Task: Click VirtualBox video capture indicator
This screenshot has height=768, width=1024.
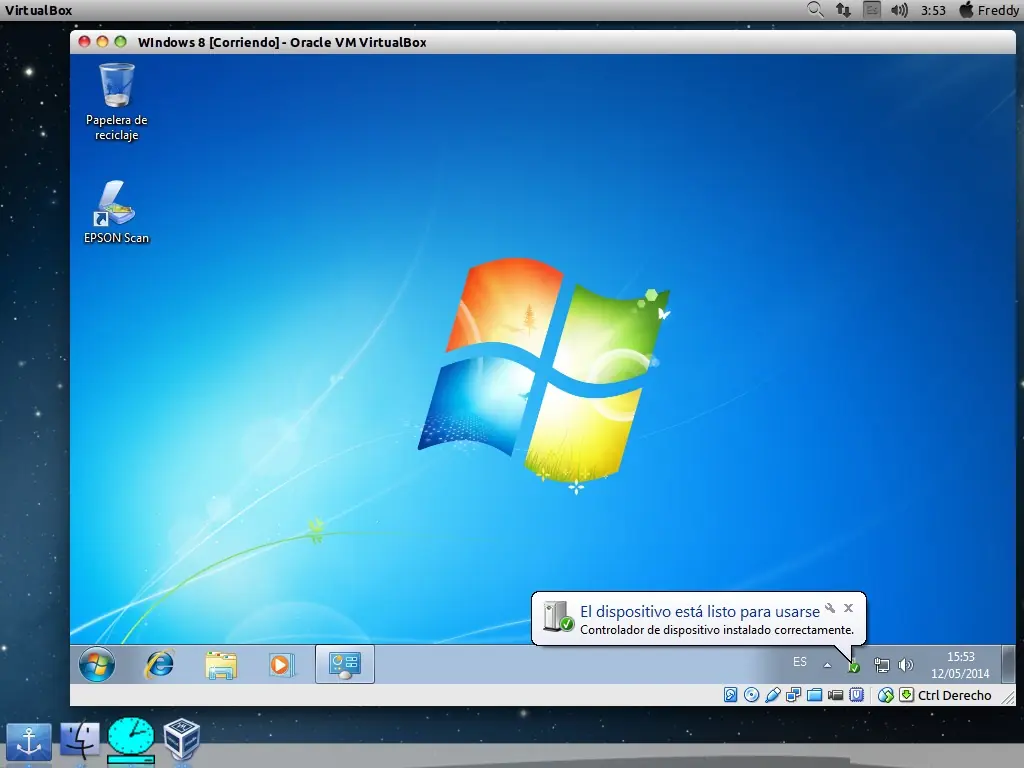Action: [835, 695]
